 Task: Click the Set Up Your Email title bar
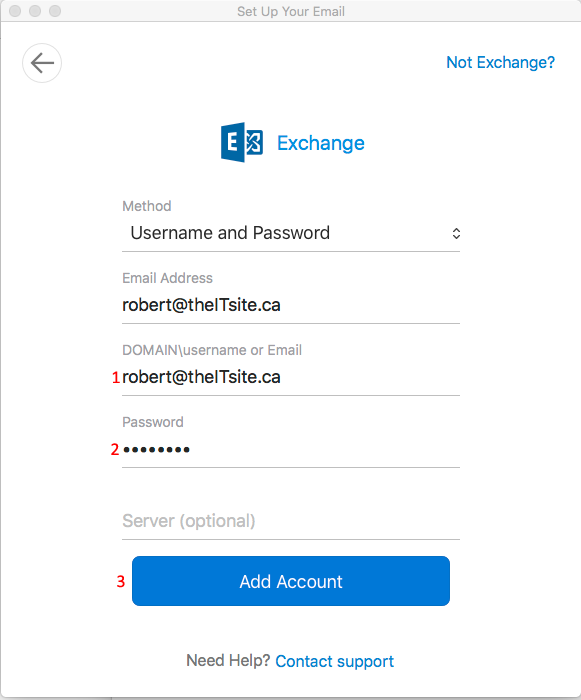pos(291,11)
